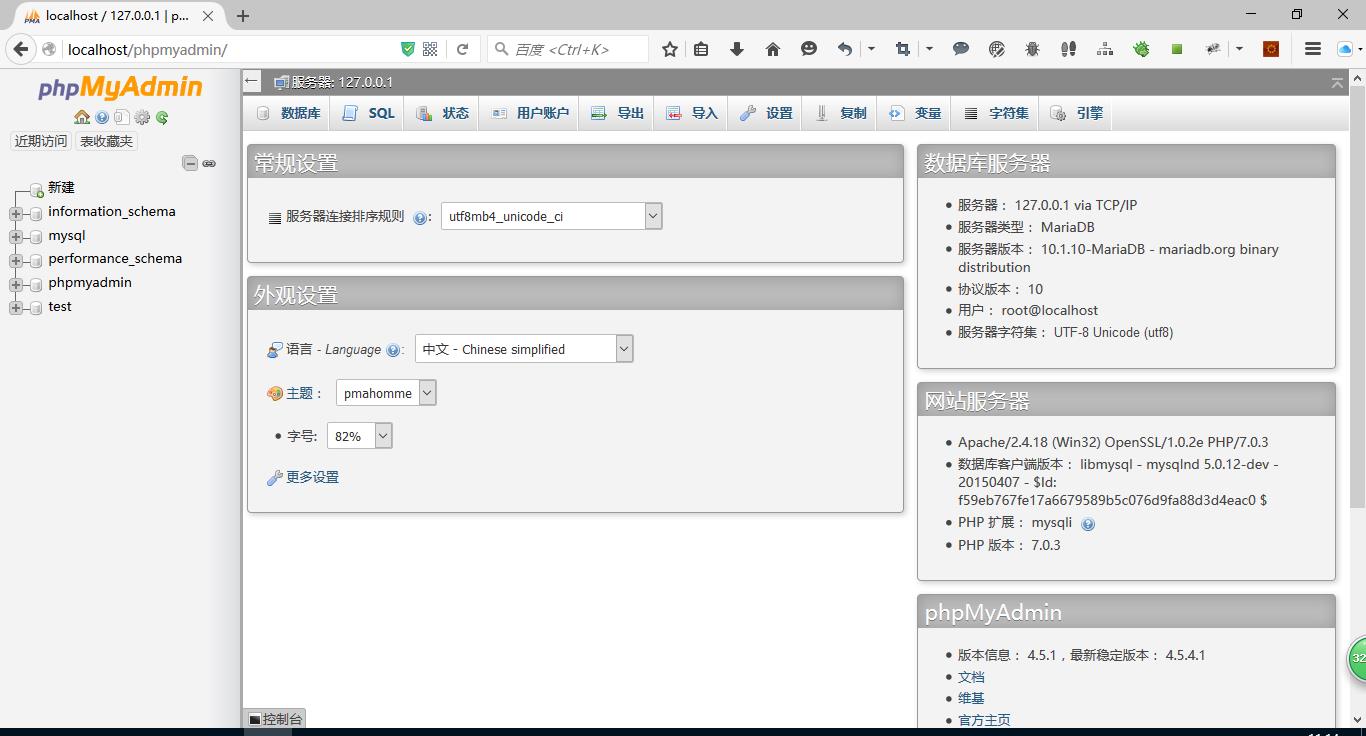Click 新建 to create a new database
Screen dimensions: 1366x736
[61, 187]
